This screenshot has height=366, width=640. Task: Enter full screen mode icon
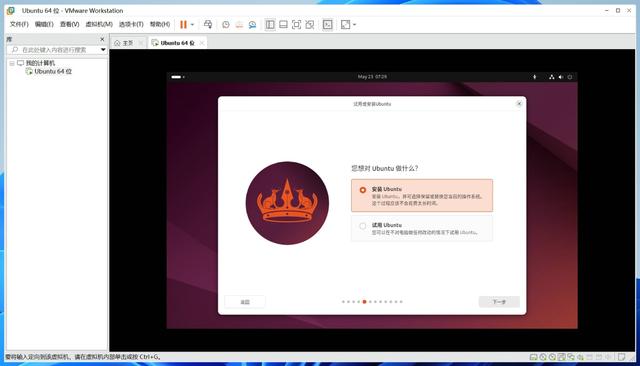tap(296, 24)
